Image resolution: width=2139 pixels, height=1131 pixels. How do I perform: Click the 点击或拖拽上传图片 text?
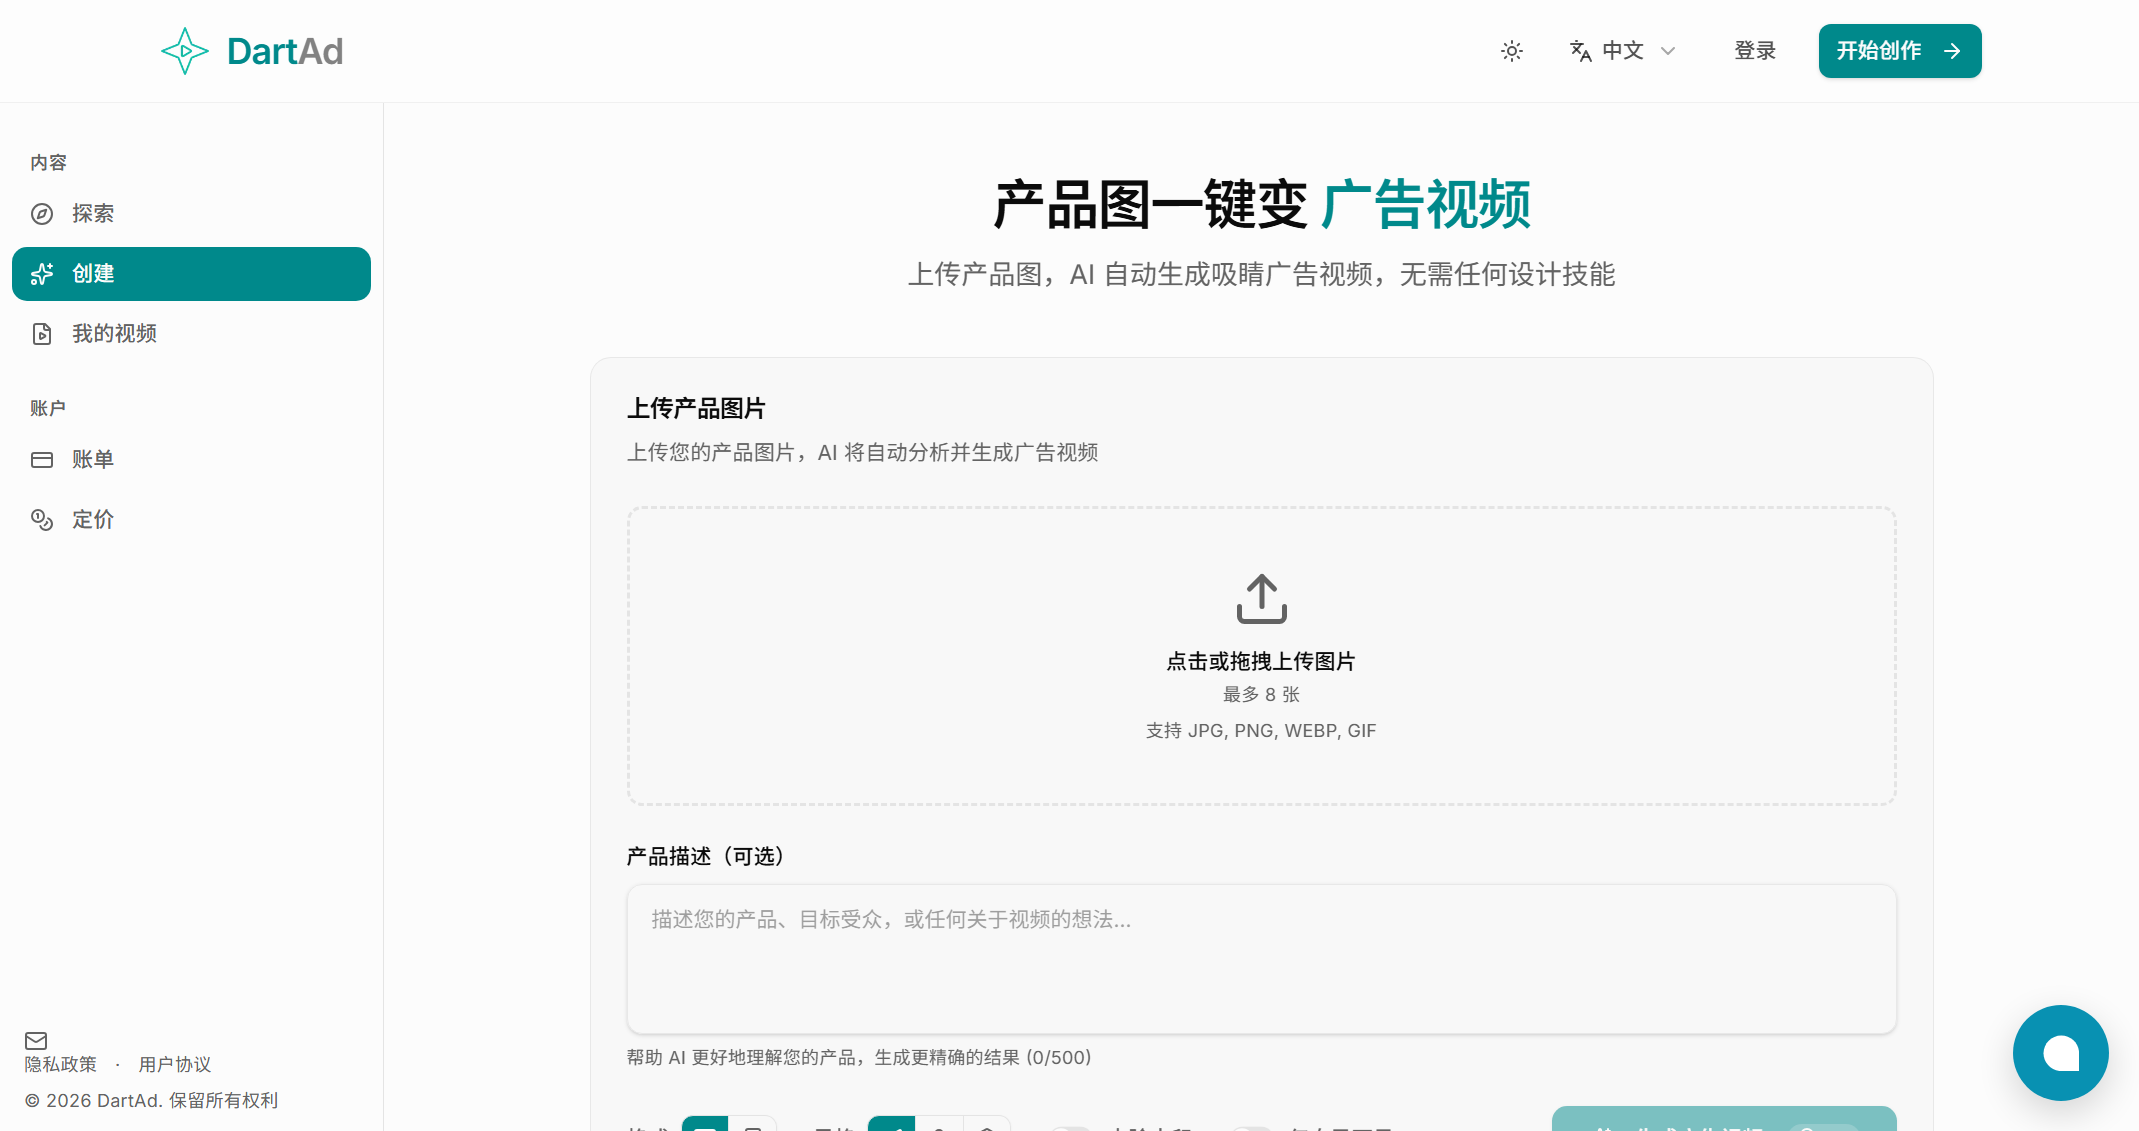coord(1261,662)
